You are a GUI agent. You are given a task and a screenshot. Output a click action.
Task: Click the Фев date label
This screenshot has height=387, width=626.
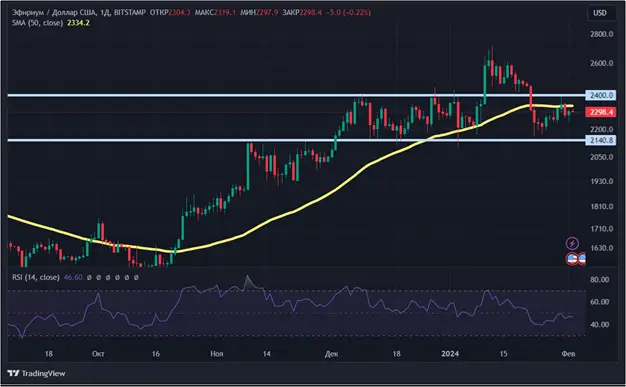(x=568, y=354)
